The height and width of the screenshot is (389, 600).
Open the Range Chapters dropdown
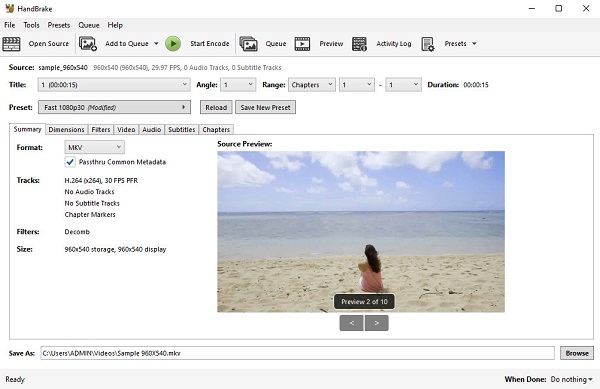pos(312,85)
